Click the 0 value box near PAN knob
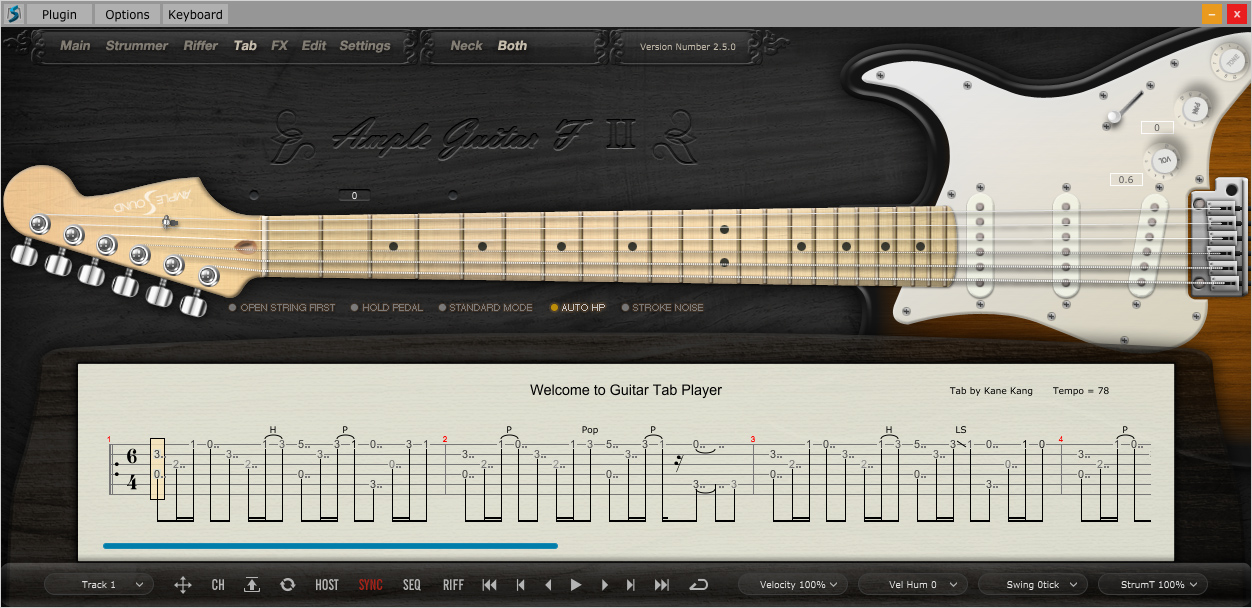The height and width of the screenshot is (608, 1252). coord(1157,128)
